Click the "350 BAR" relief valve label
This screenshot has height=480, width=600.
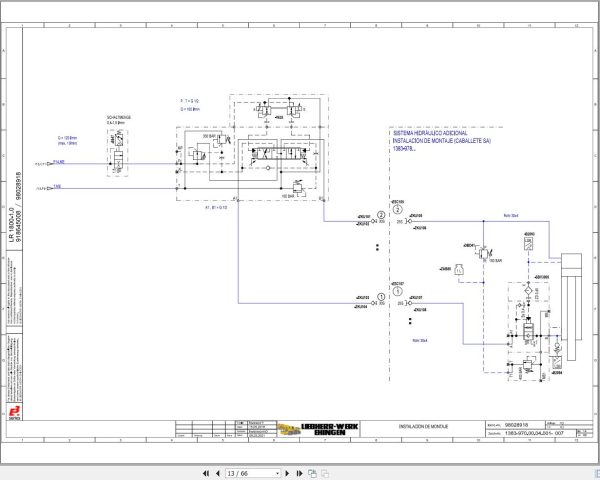tap(209, 136)
